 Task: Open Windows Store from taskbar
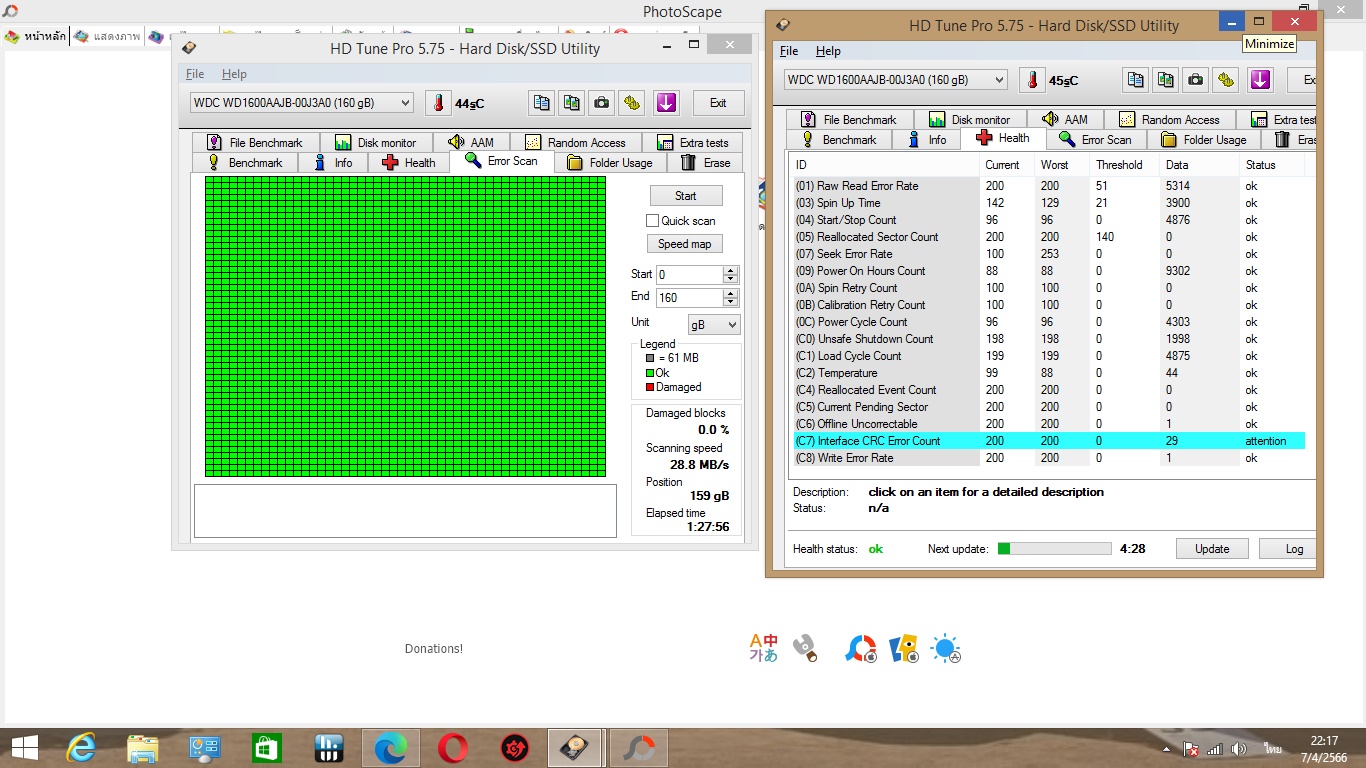pos(267,747)
